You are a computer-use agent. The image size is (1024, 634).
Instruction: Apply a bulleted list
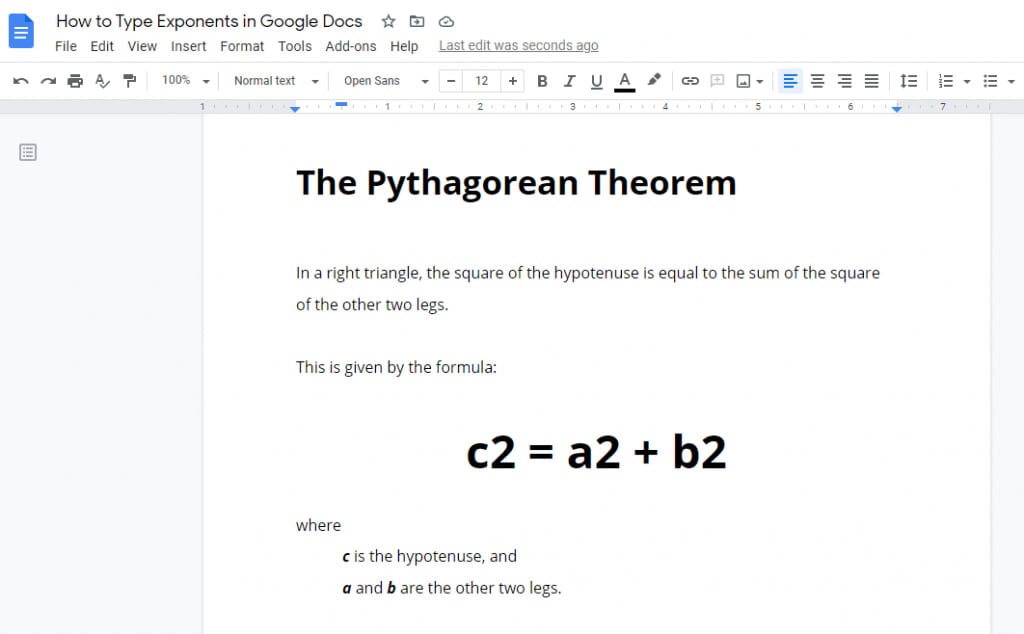click(991, 81)
